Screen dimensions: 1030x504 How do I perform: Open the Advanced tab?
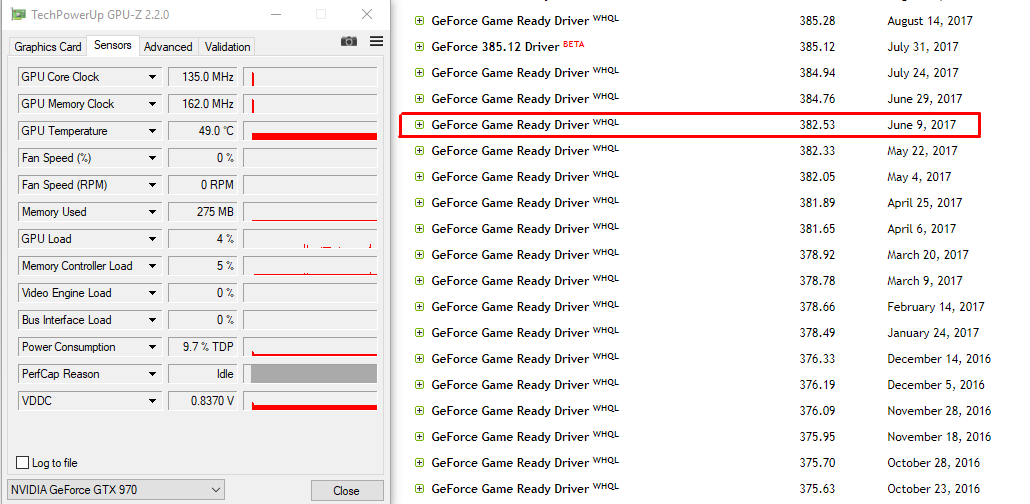168,47
